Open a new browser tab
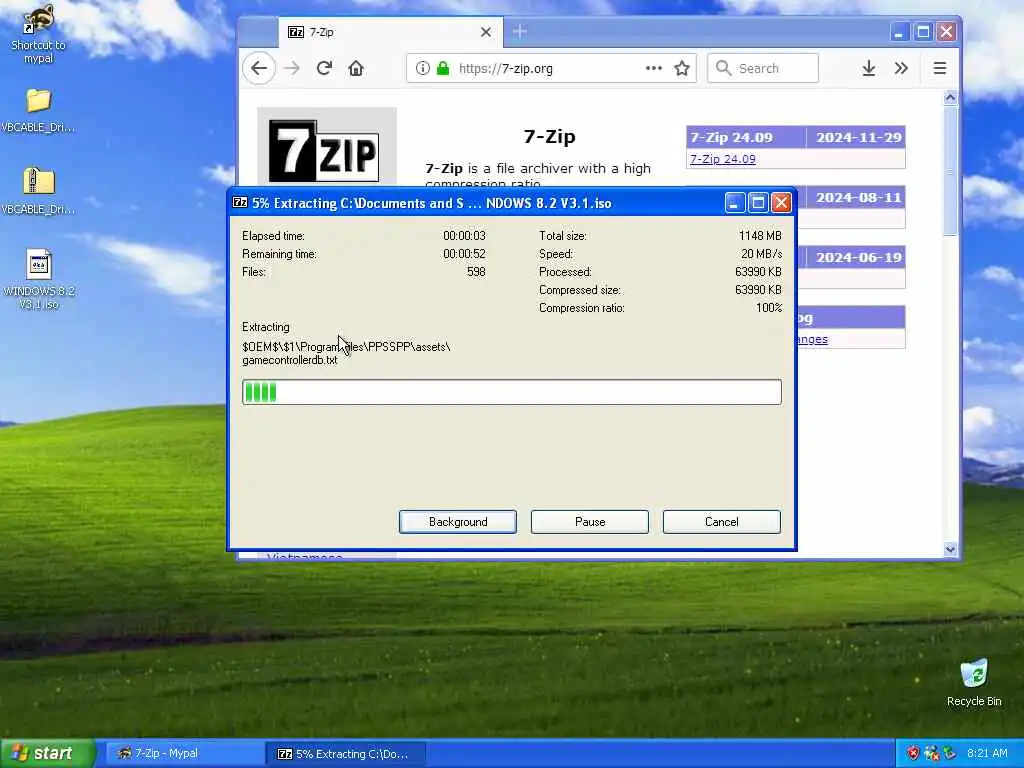 [x=520, y=31]
